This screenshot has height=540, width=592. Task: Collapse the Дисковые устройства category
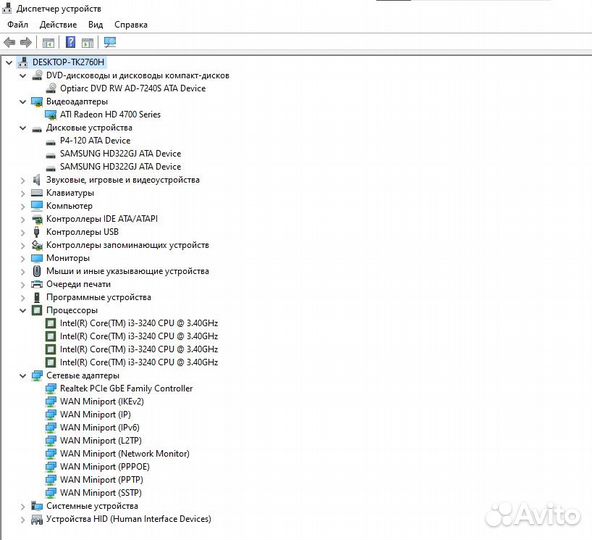pos(23,128)
